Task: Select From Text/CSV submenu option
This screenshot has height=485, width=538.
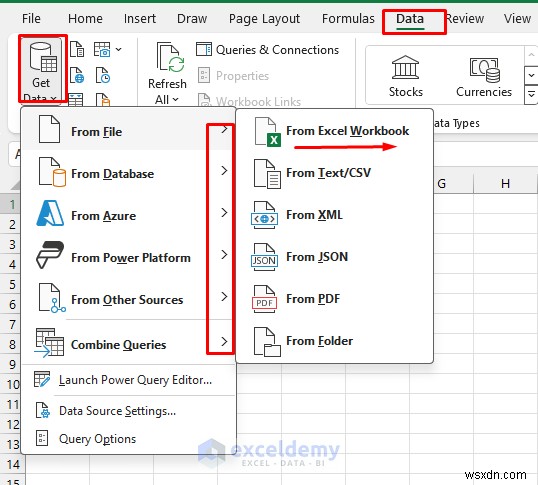Action: [x=335, y=173]
